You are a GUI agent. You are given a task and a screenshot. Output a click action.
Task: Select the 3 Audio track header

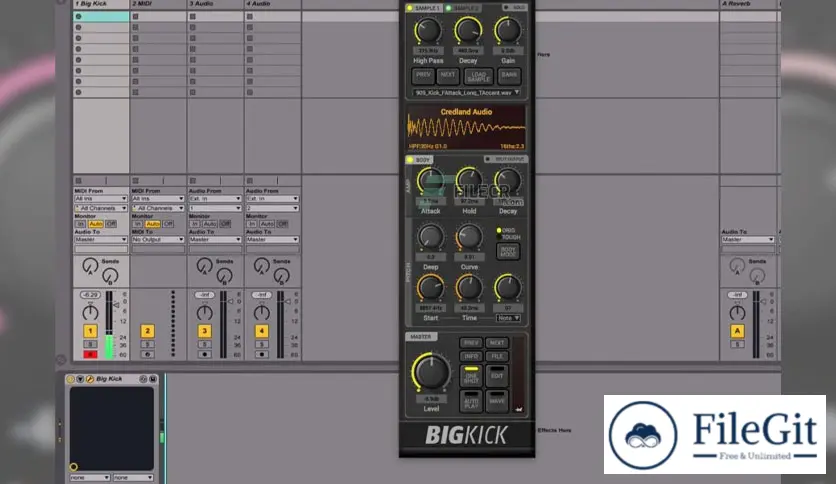[x=215, y=4]
